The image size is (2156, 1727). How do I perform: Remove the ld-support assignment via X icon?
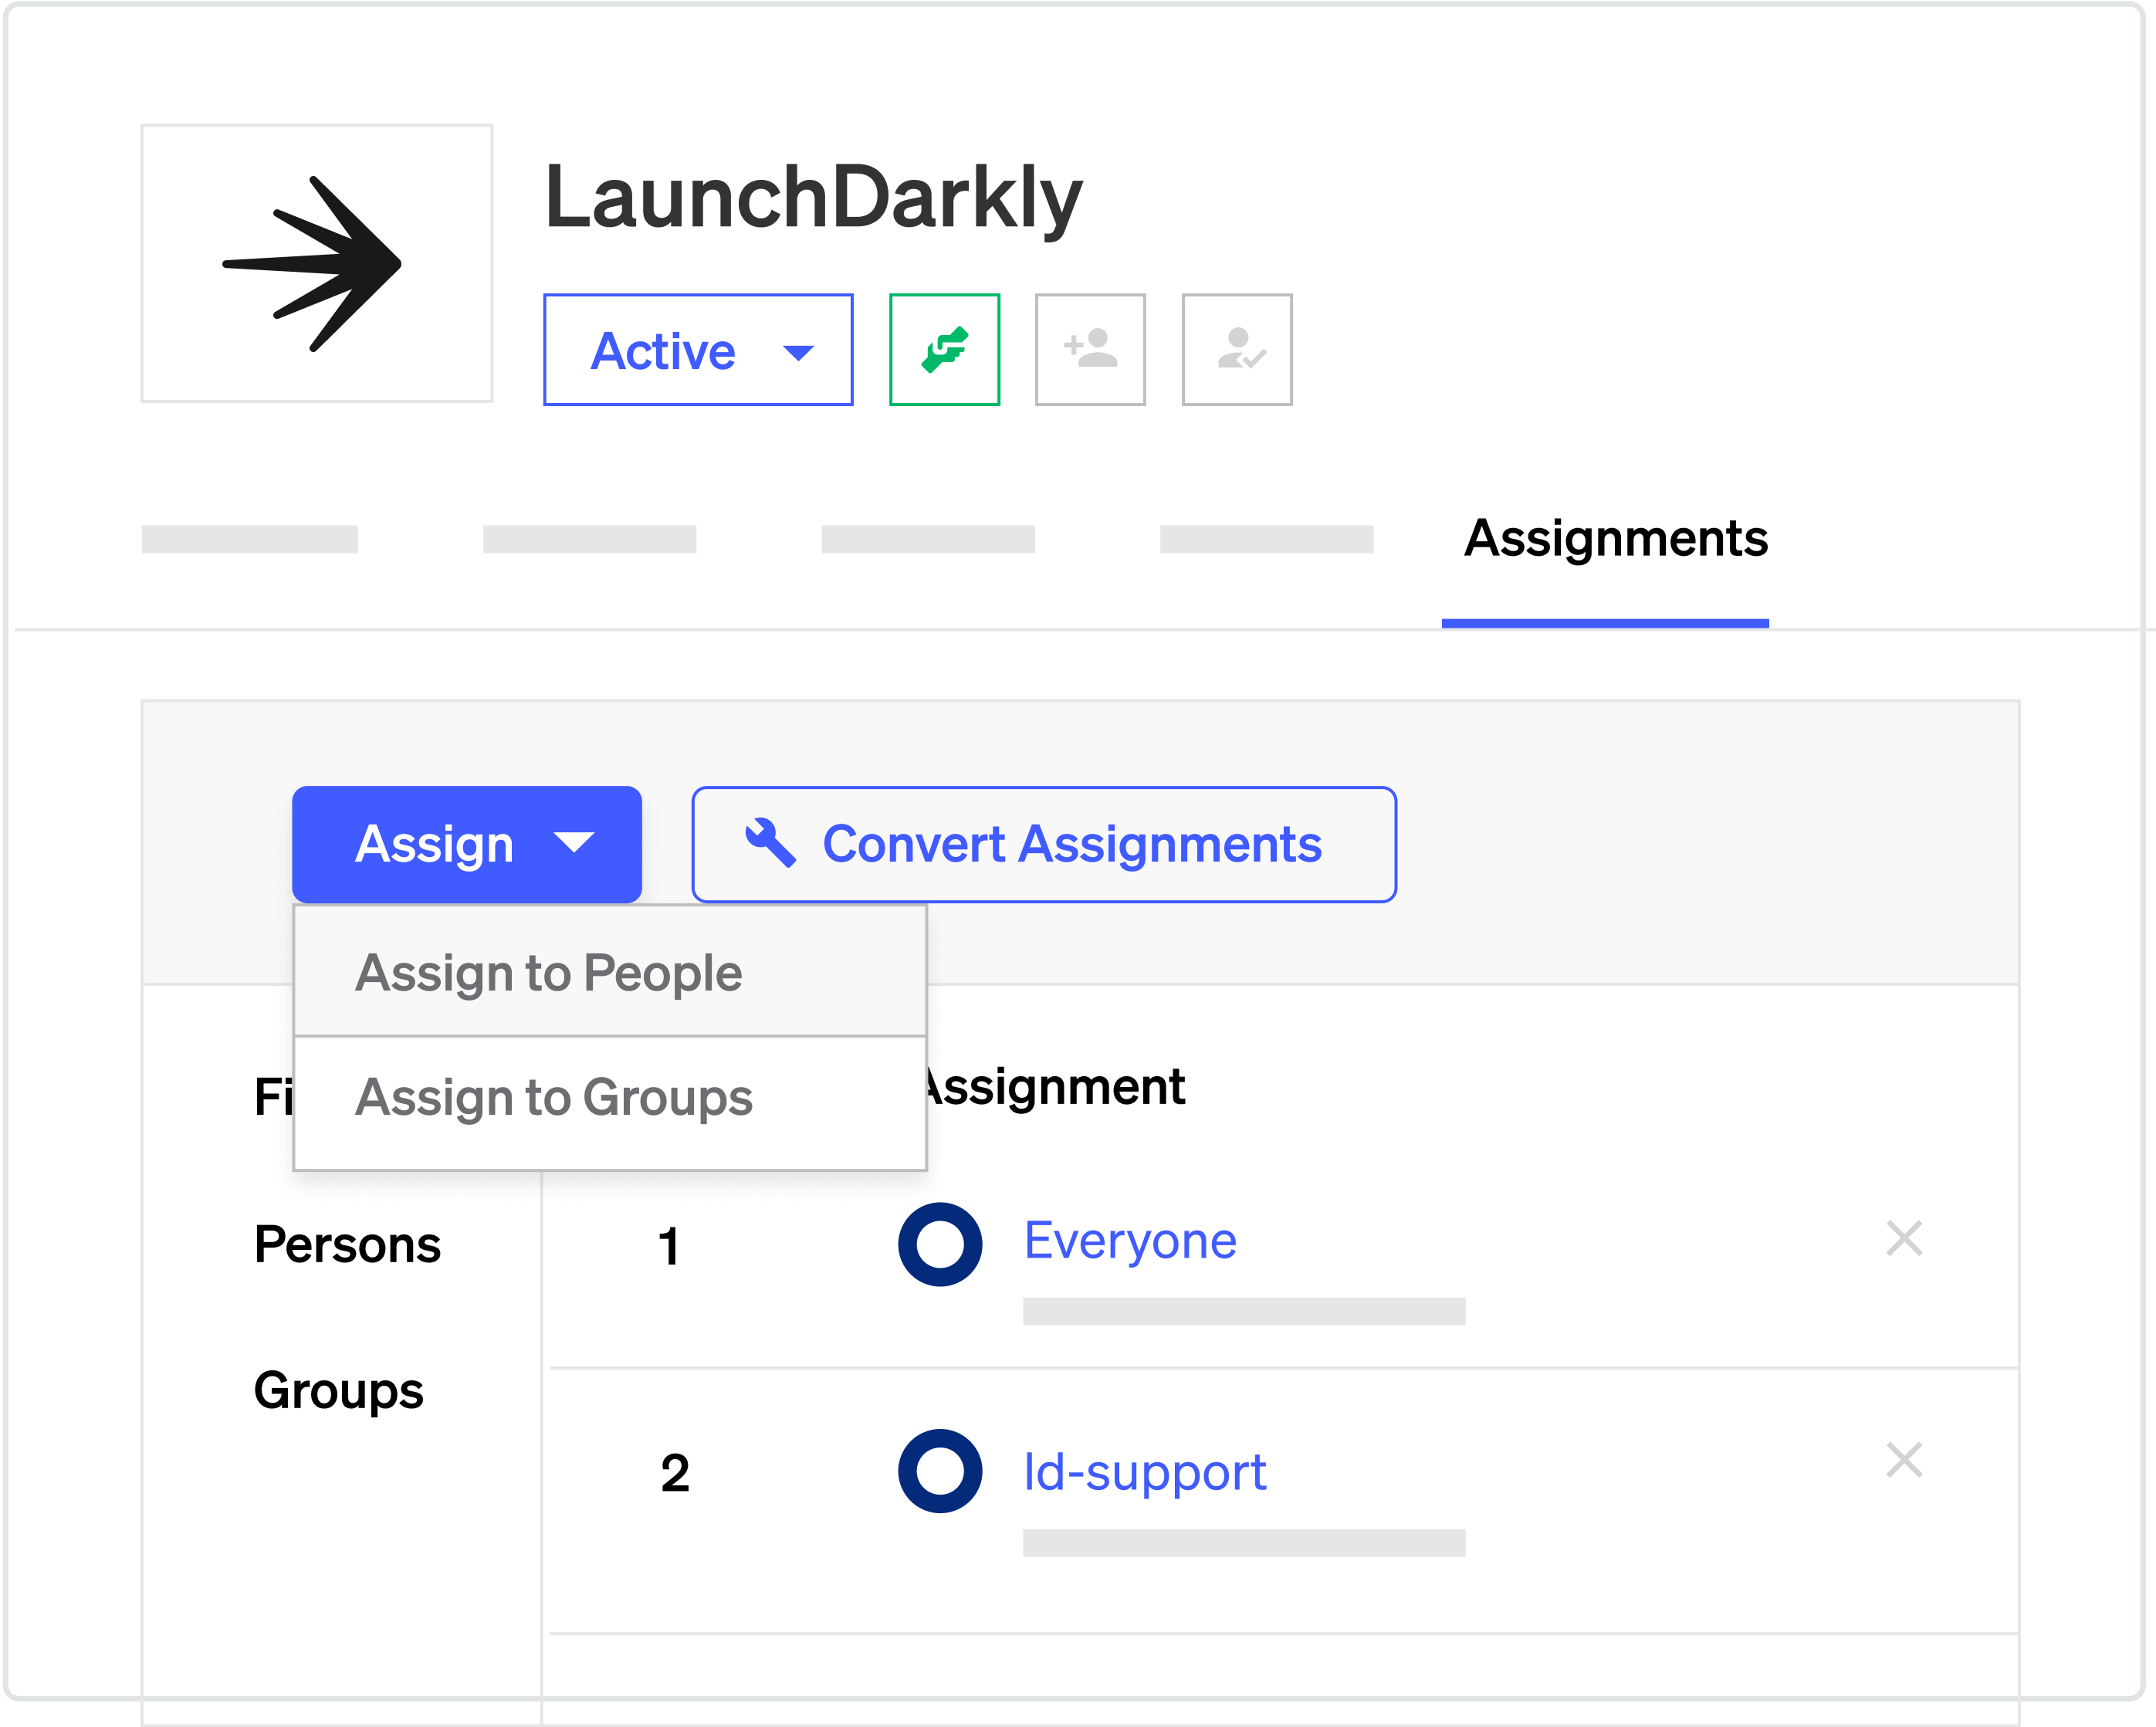coord(1905,1462)
